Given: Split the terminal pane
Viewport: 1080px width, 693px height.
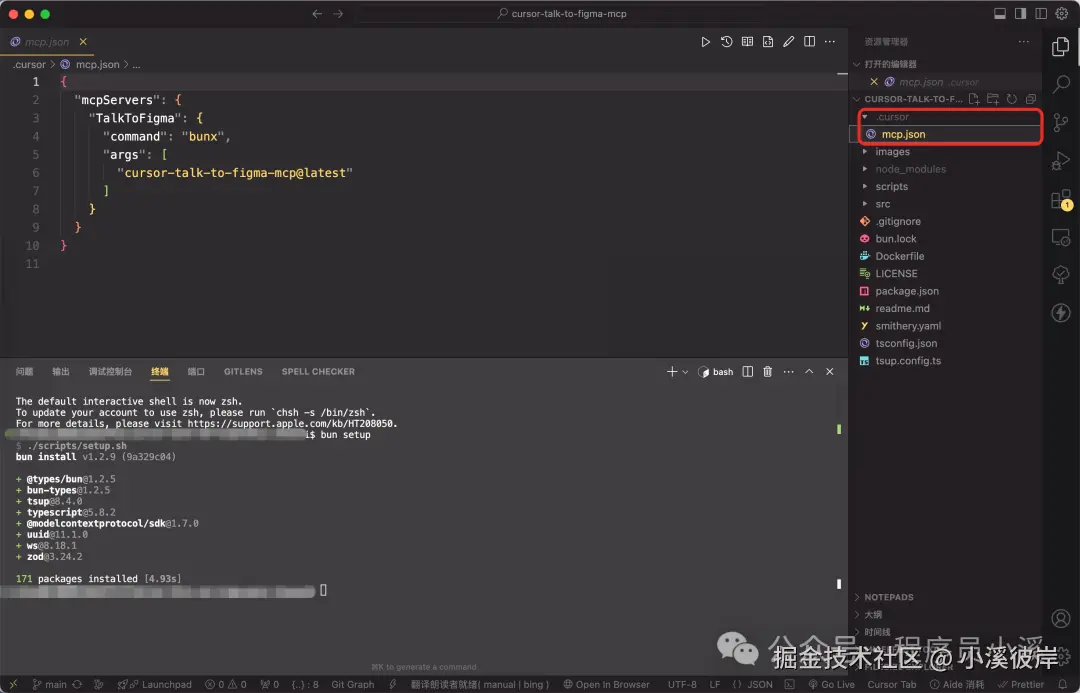Looking at the screenshot, I should pyautogui.click(x=747, y=372).
